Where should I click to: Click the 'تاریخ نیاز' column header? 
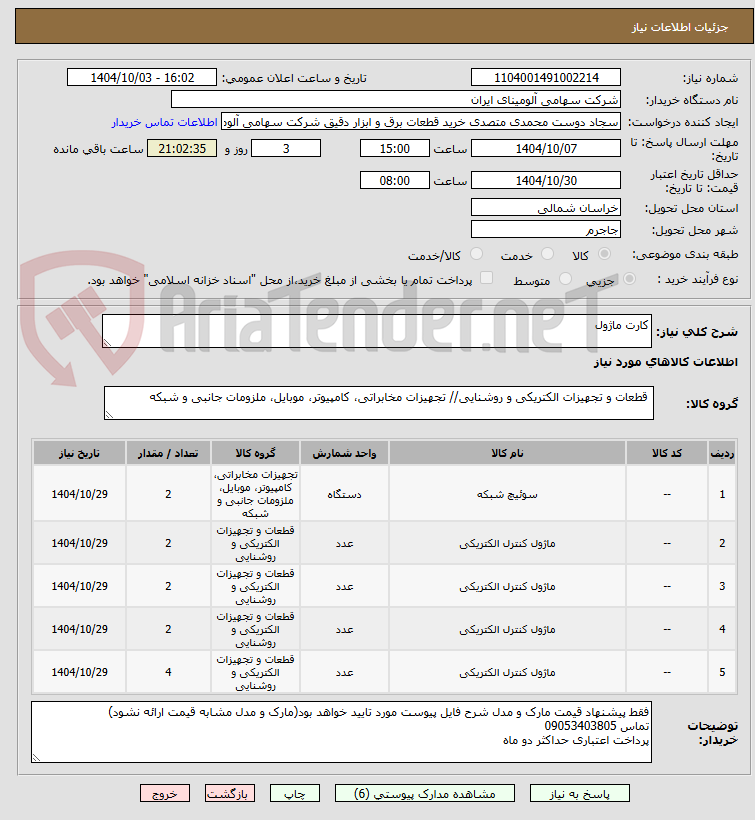point(79,453)
